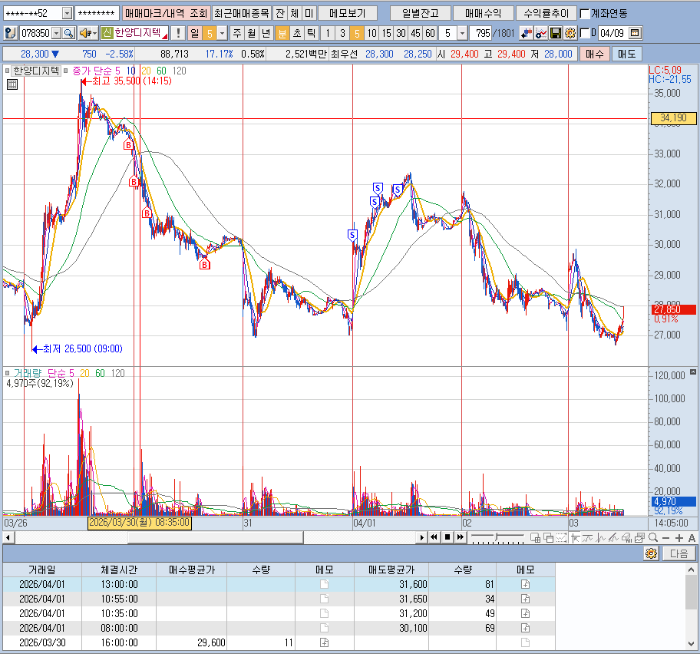Click the floppy disk save icon
This screenshot has height=654, width=700.
555,33
